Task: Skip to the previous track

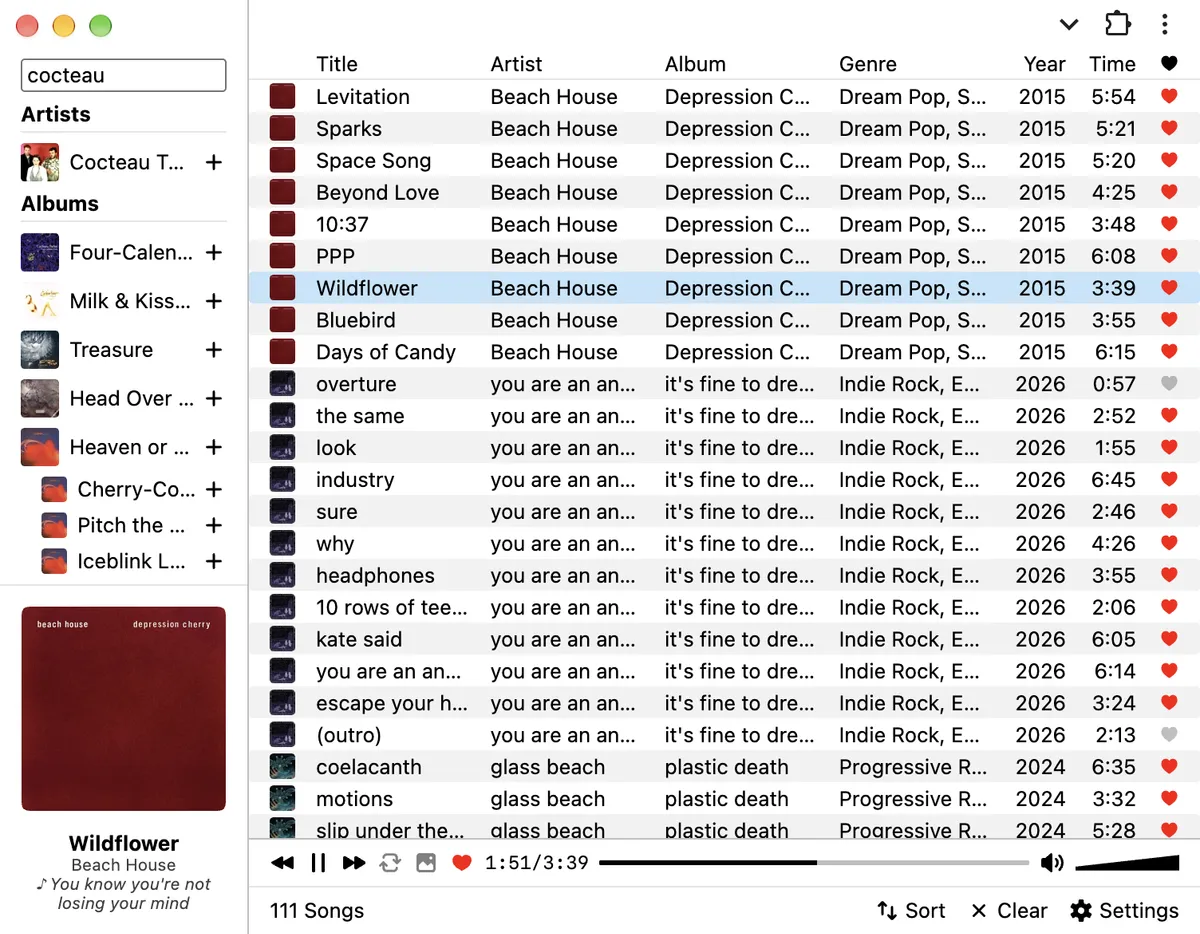Action: (283, 863)
